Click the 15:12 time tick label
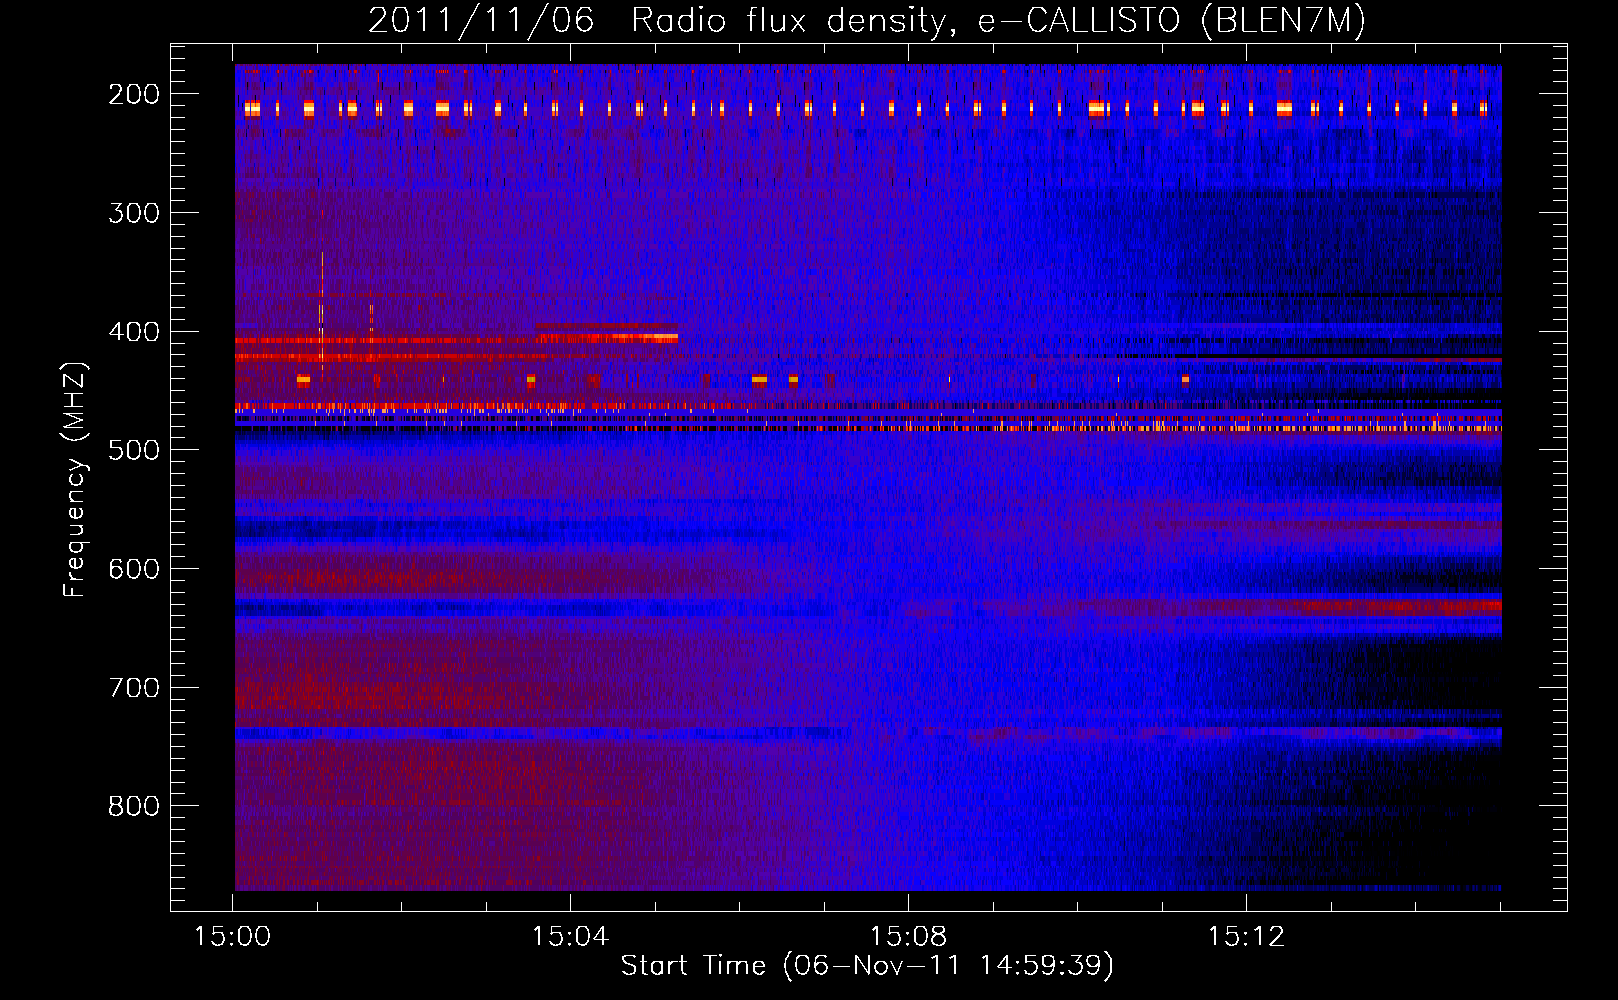 point(1246,936)
